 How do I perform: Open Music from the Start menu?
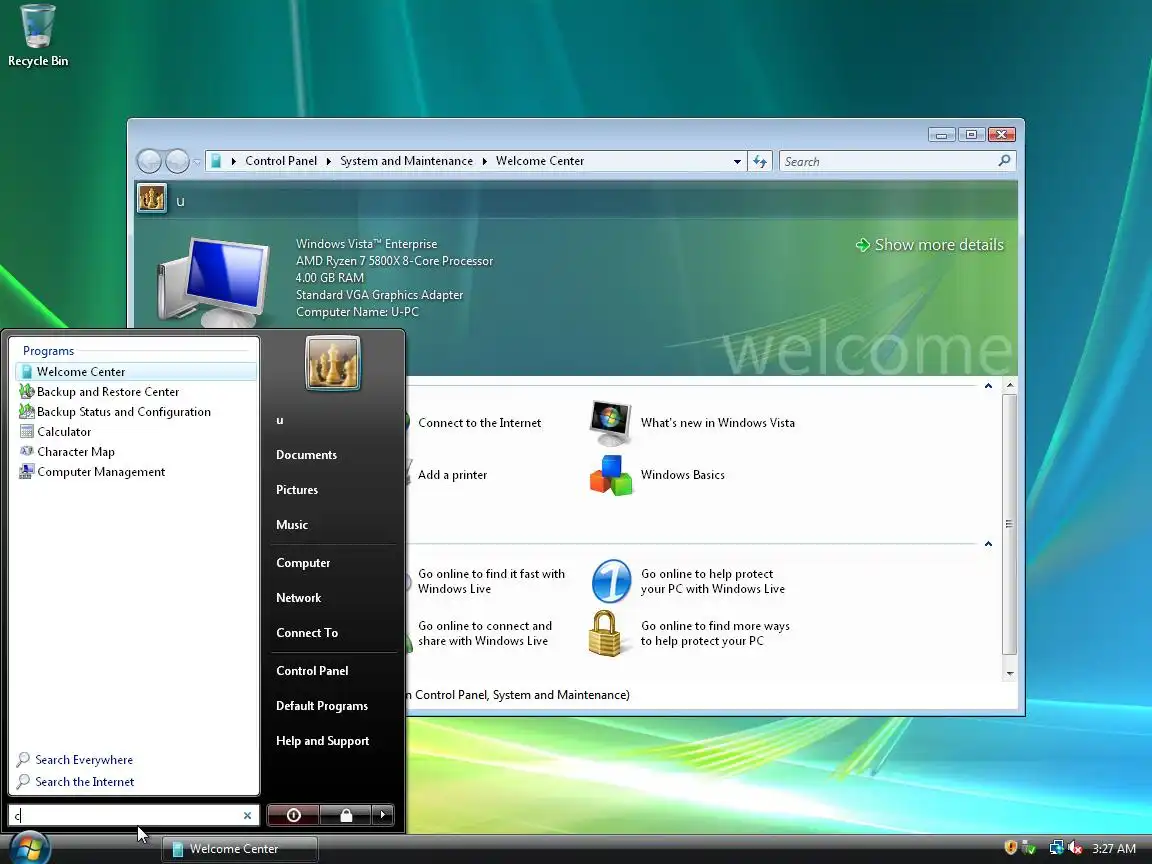point(292,525)
